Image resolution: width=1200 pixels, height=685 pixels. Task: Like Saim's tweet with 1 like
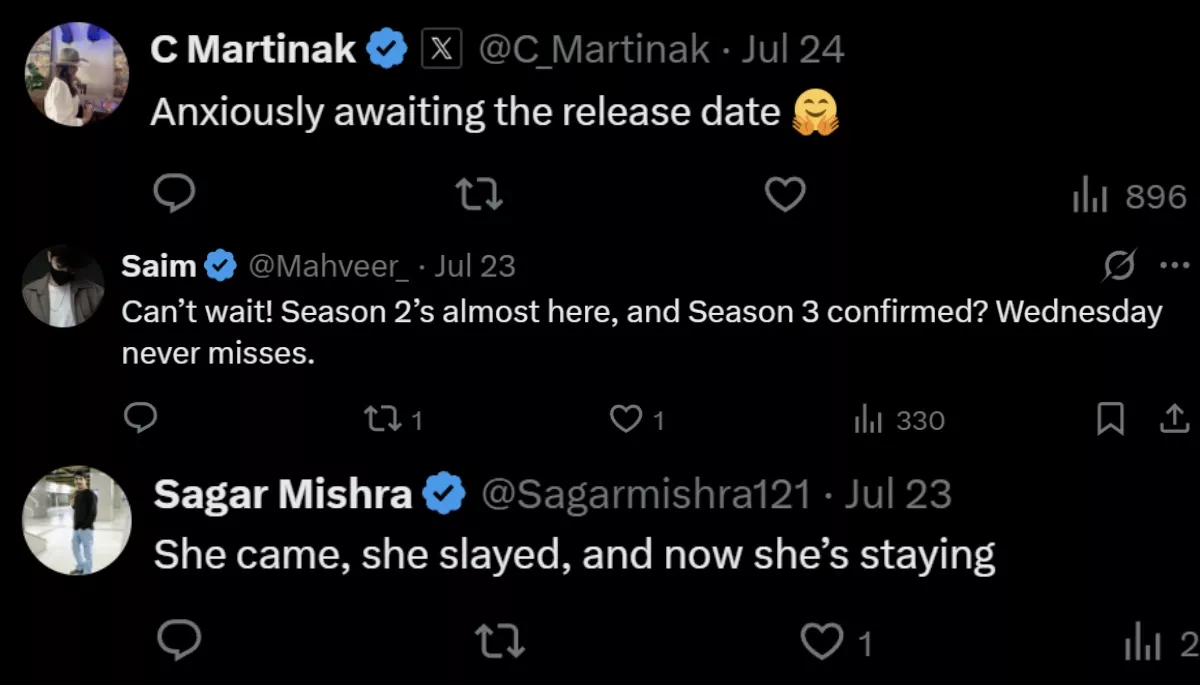pos(627,420)
